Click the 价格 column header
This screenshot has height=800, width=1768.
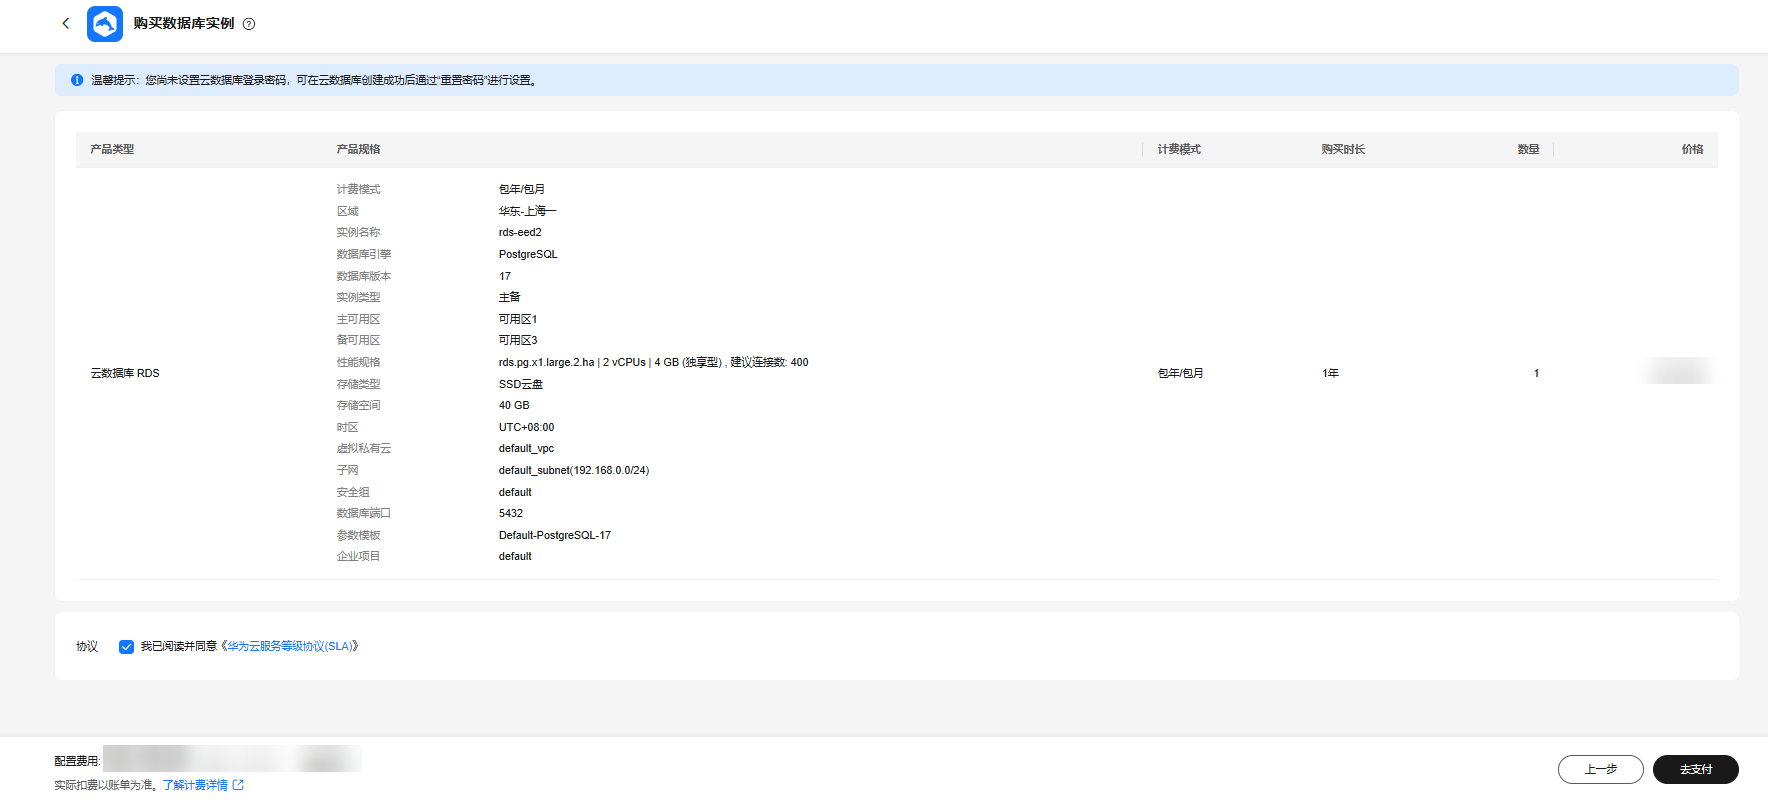coord(1692,149)
